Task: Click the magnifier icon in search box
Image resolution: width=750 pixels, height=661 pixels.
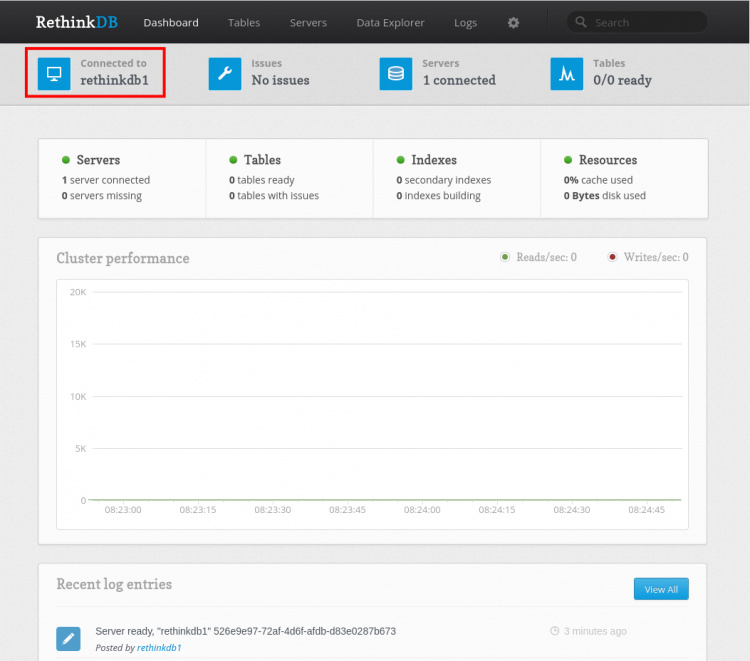Action: (582, 22)
